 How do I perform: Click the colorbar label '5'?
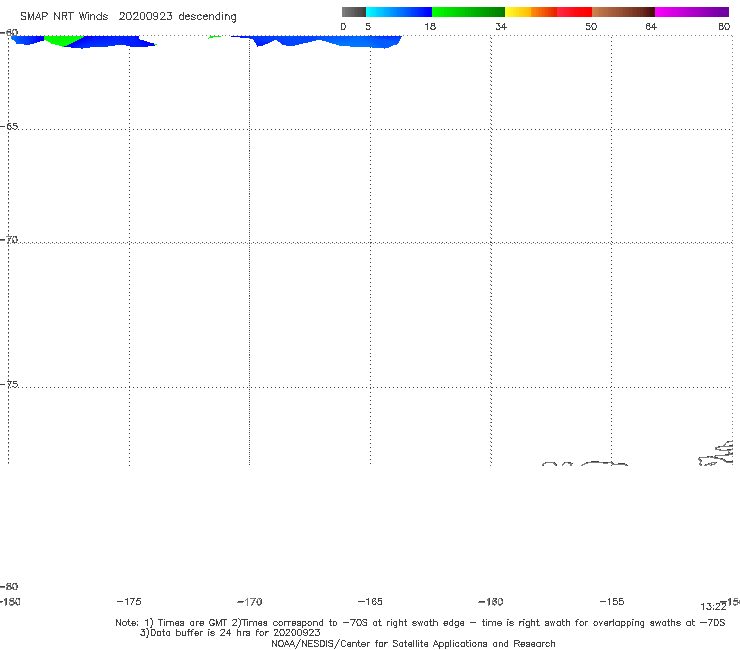(368, 27)
